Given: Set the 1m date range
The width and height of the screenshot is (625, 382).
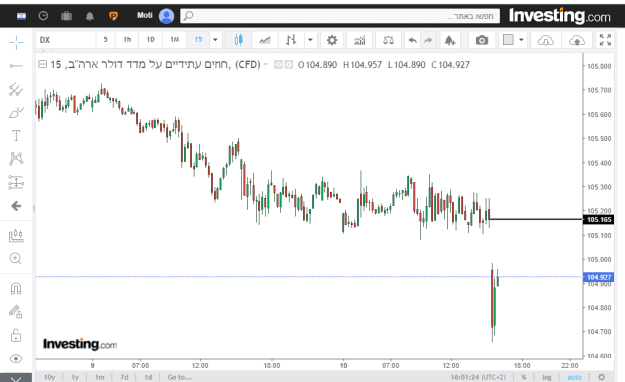Looking at the screenshot, I should (100, 377).
